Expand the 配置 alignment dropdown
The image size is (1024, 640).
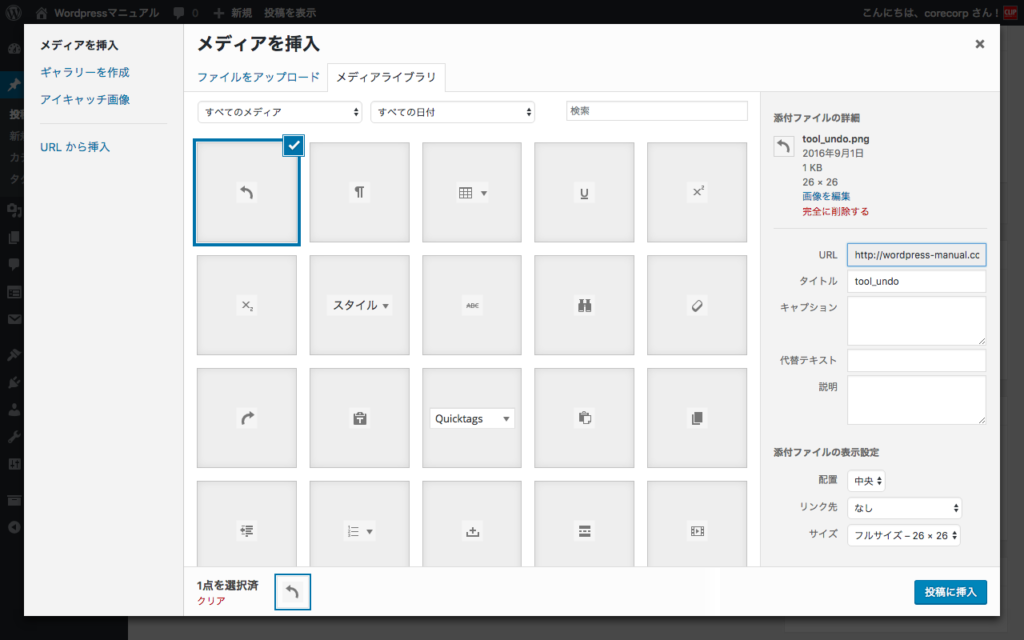point(866,481)
